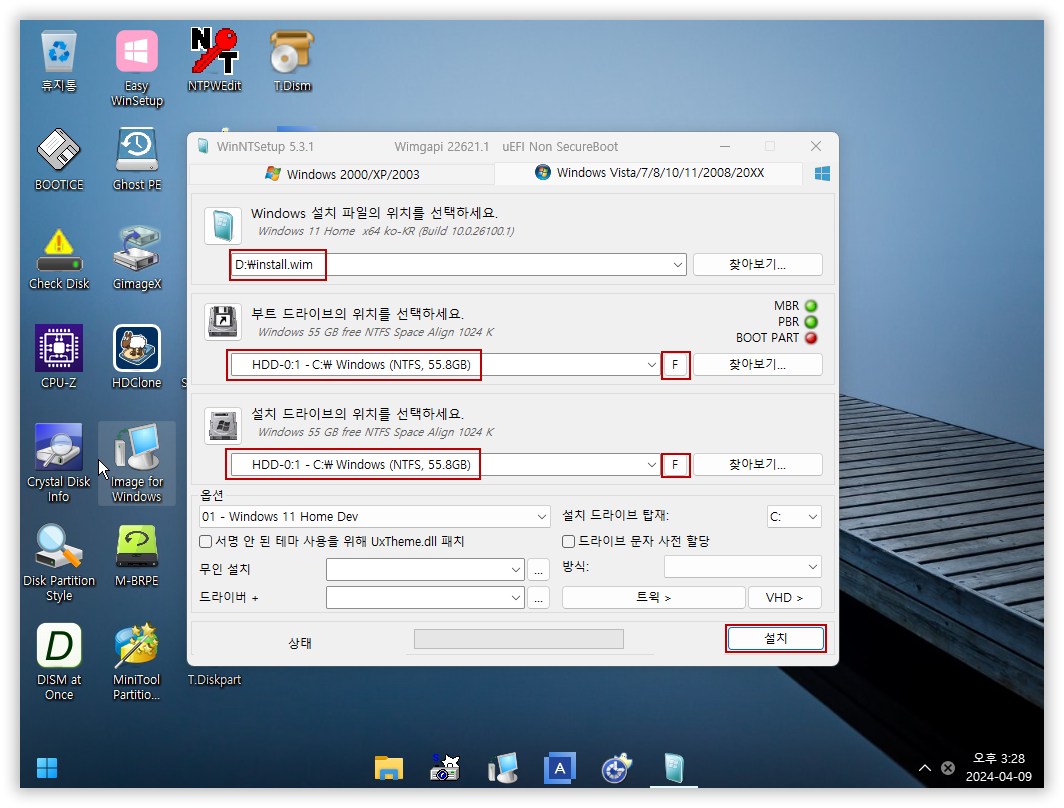Expand the boot drive HDD-0:1 dropdown
The width and height of the screenshot is (1064, 808).
(651, 365)
